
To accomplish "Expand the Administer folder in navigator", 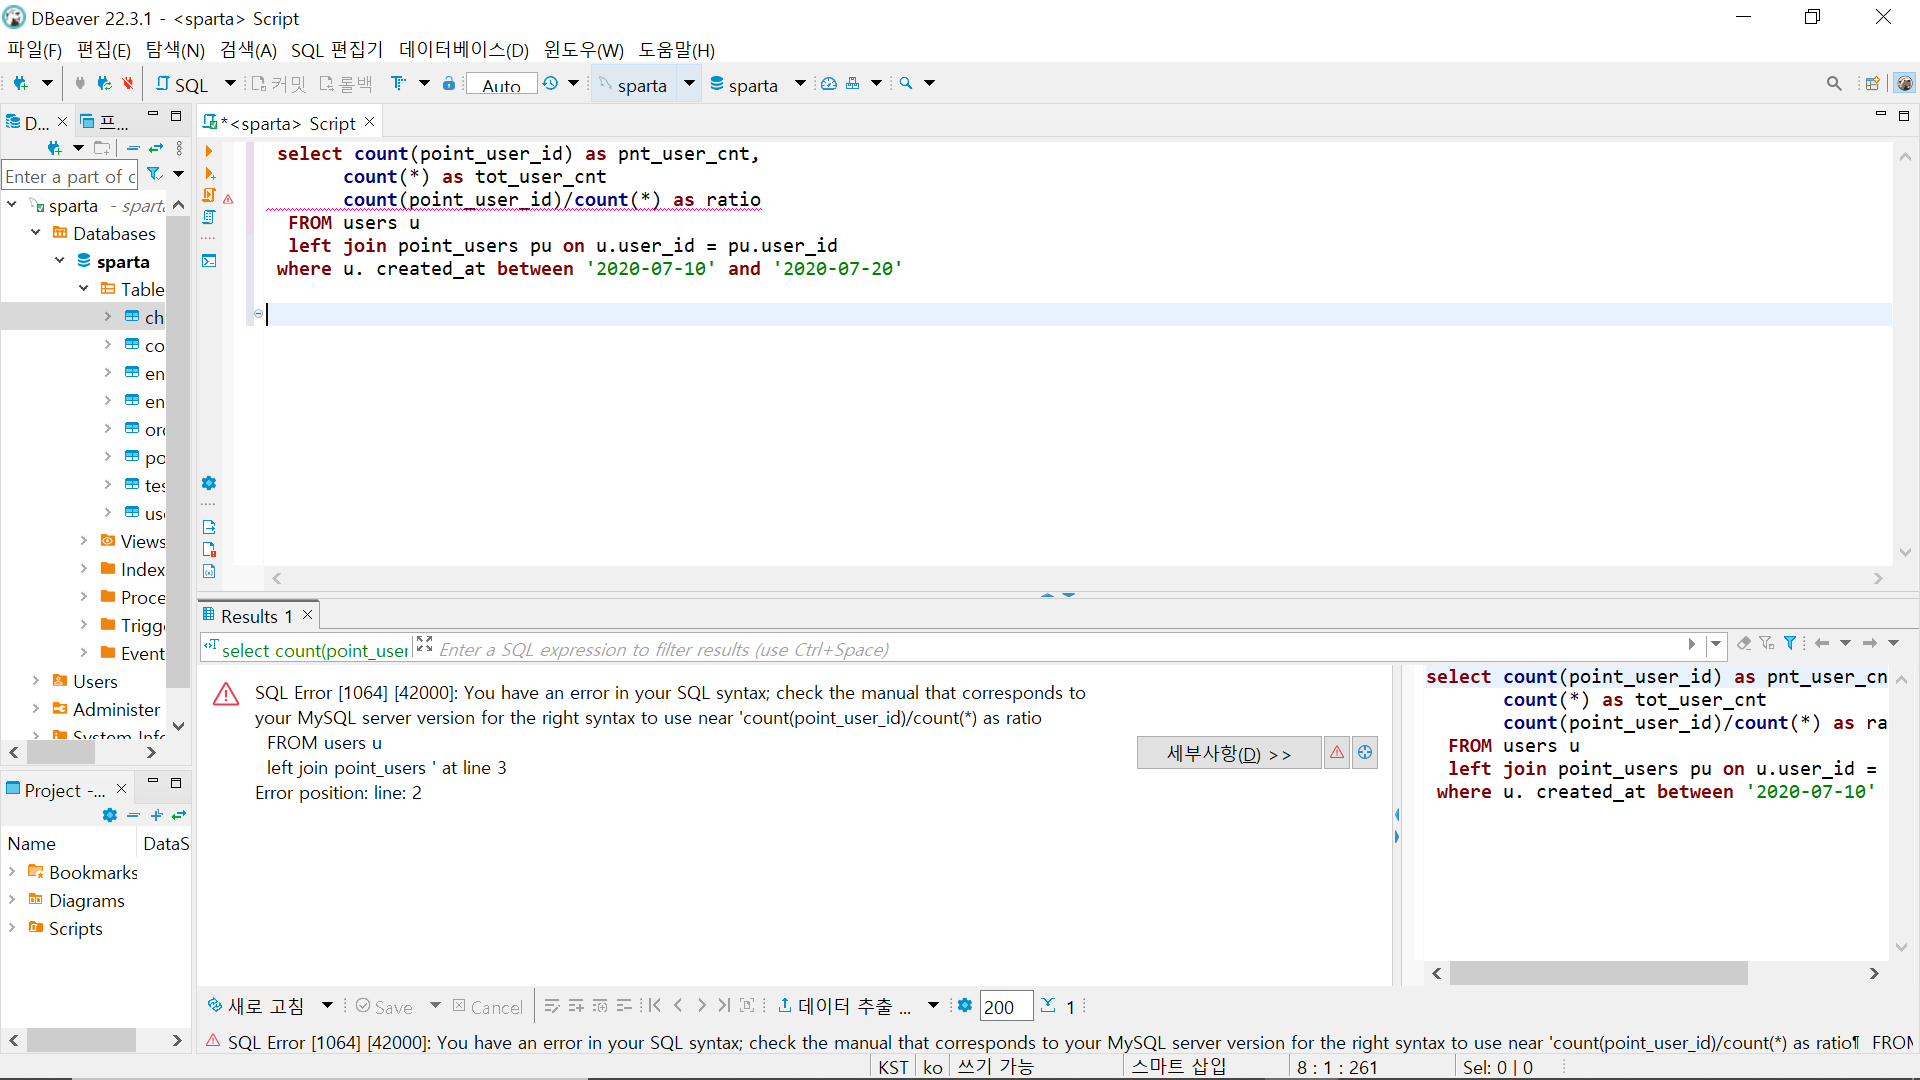I will (x=36, y=709).
